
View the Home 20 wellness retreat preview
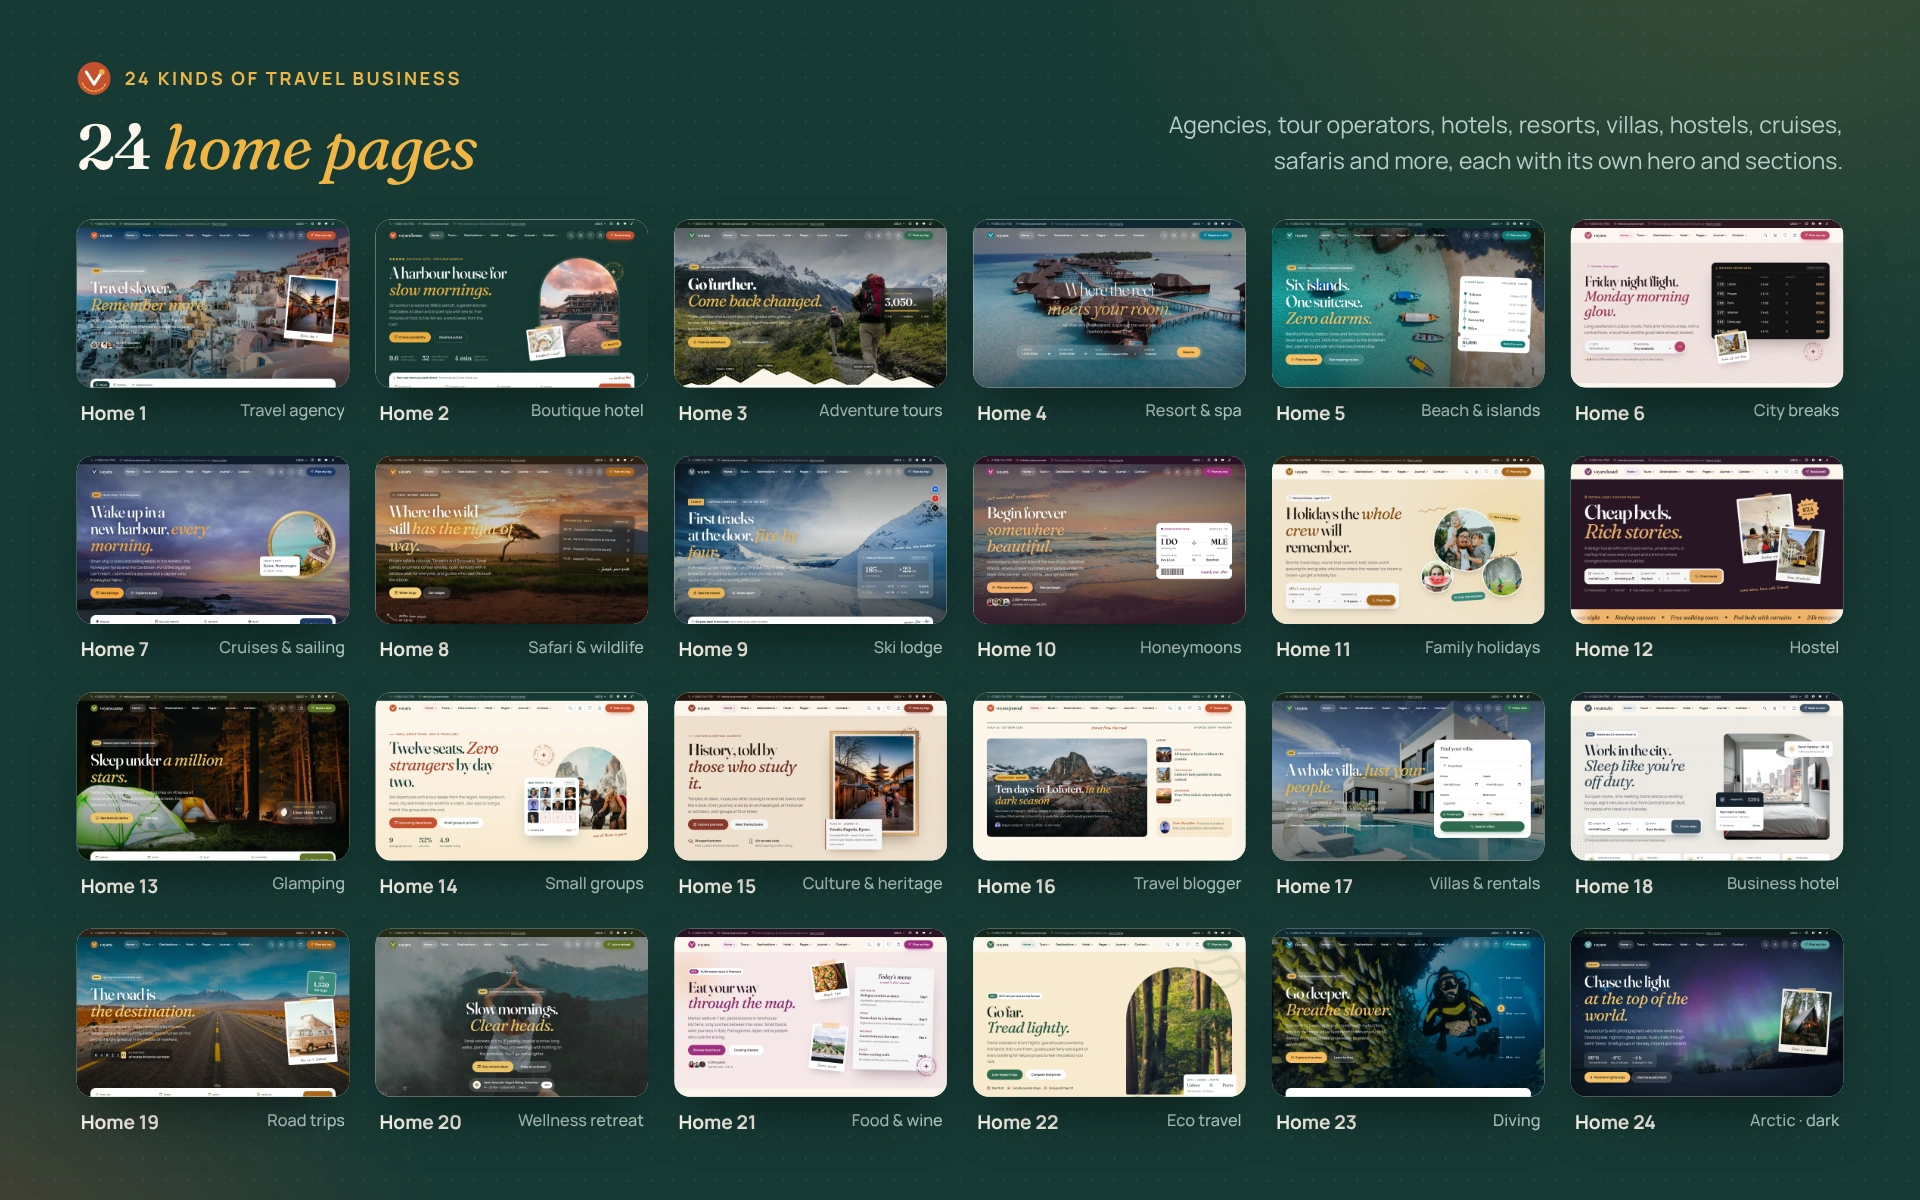pos(512,1013)
